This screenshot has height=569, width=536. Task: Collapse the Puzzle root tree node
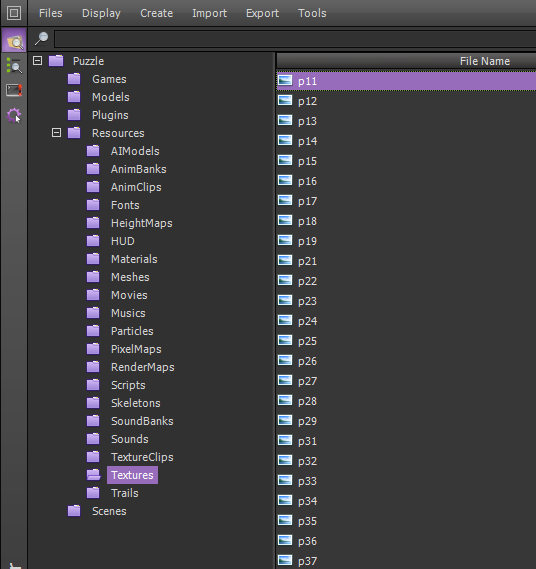(x=37, y=60)
